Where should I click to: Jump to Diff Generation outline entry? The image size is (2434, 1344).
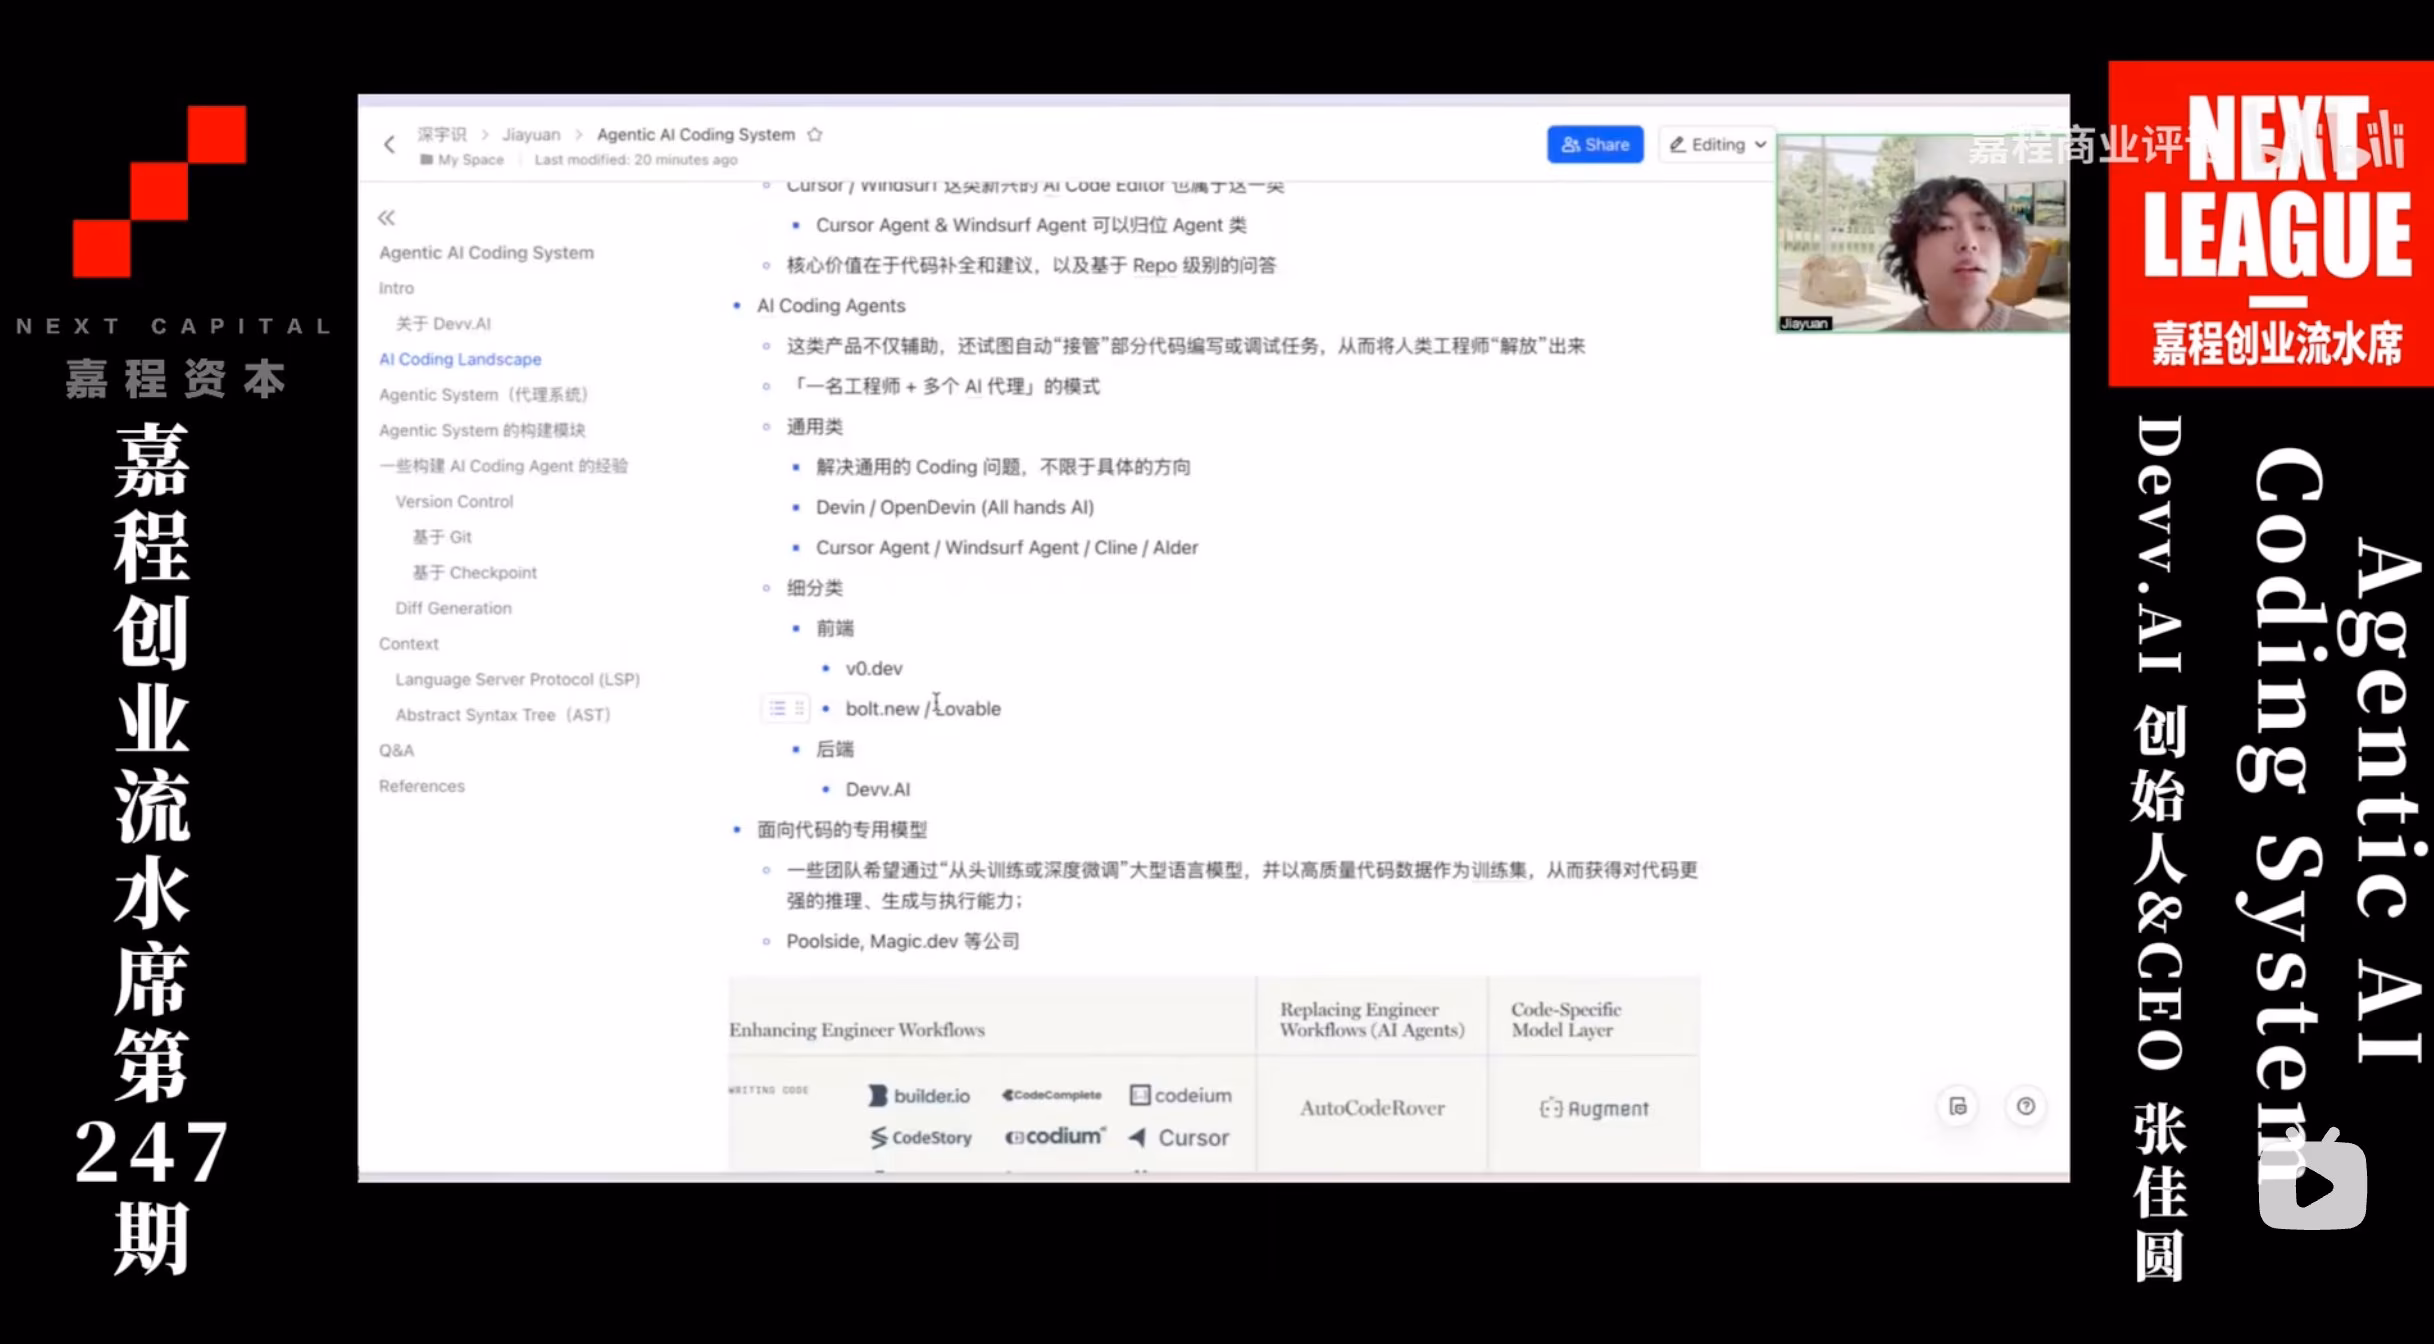453,608
